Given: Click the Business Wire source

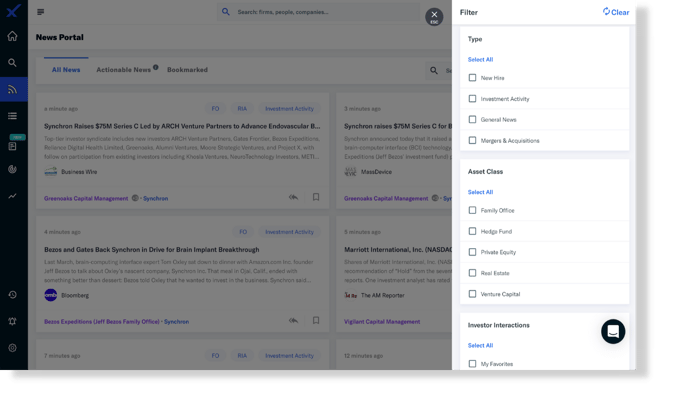Looking at the screenshot, I should (x=71, y=172).
